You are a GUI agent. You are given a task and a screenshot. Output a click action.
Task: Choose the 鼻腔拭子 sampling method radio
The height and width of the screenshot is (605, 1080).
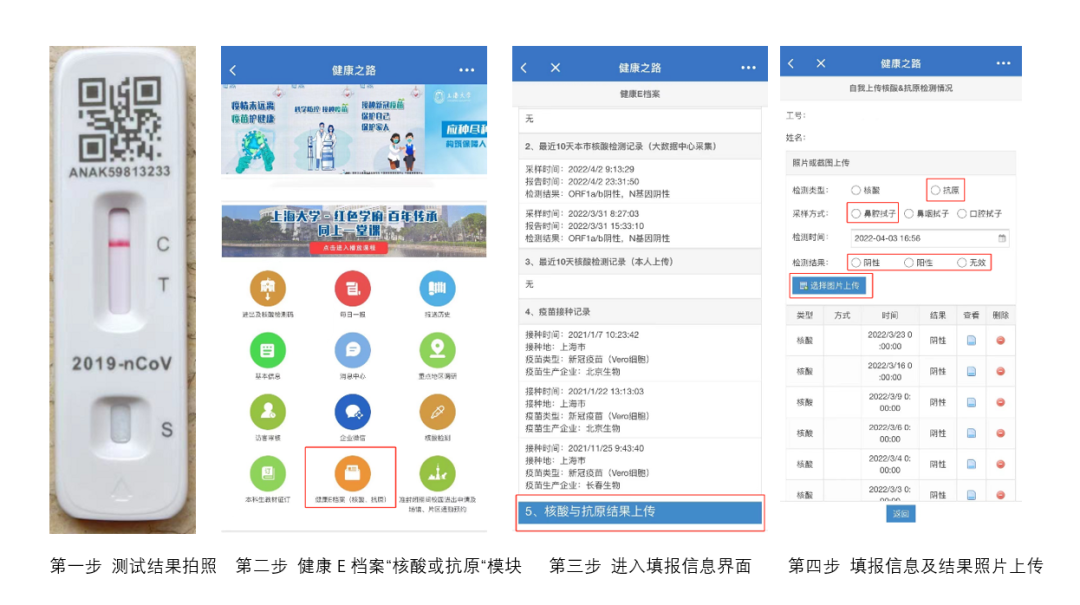coord(855,212)
